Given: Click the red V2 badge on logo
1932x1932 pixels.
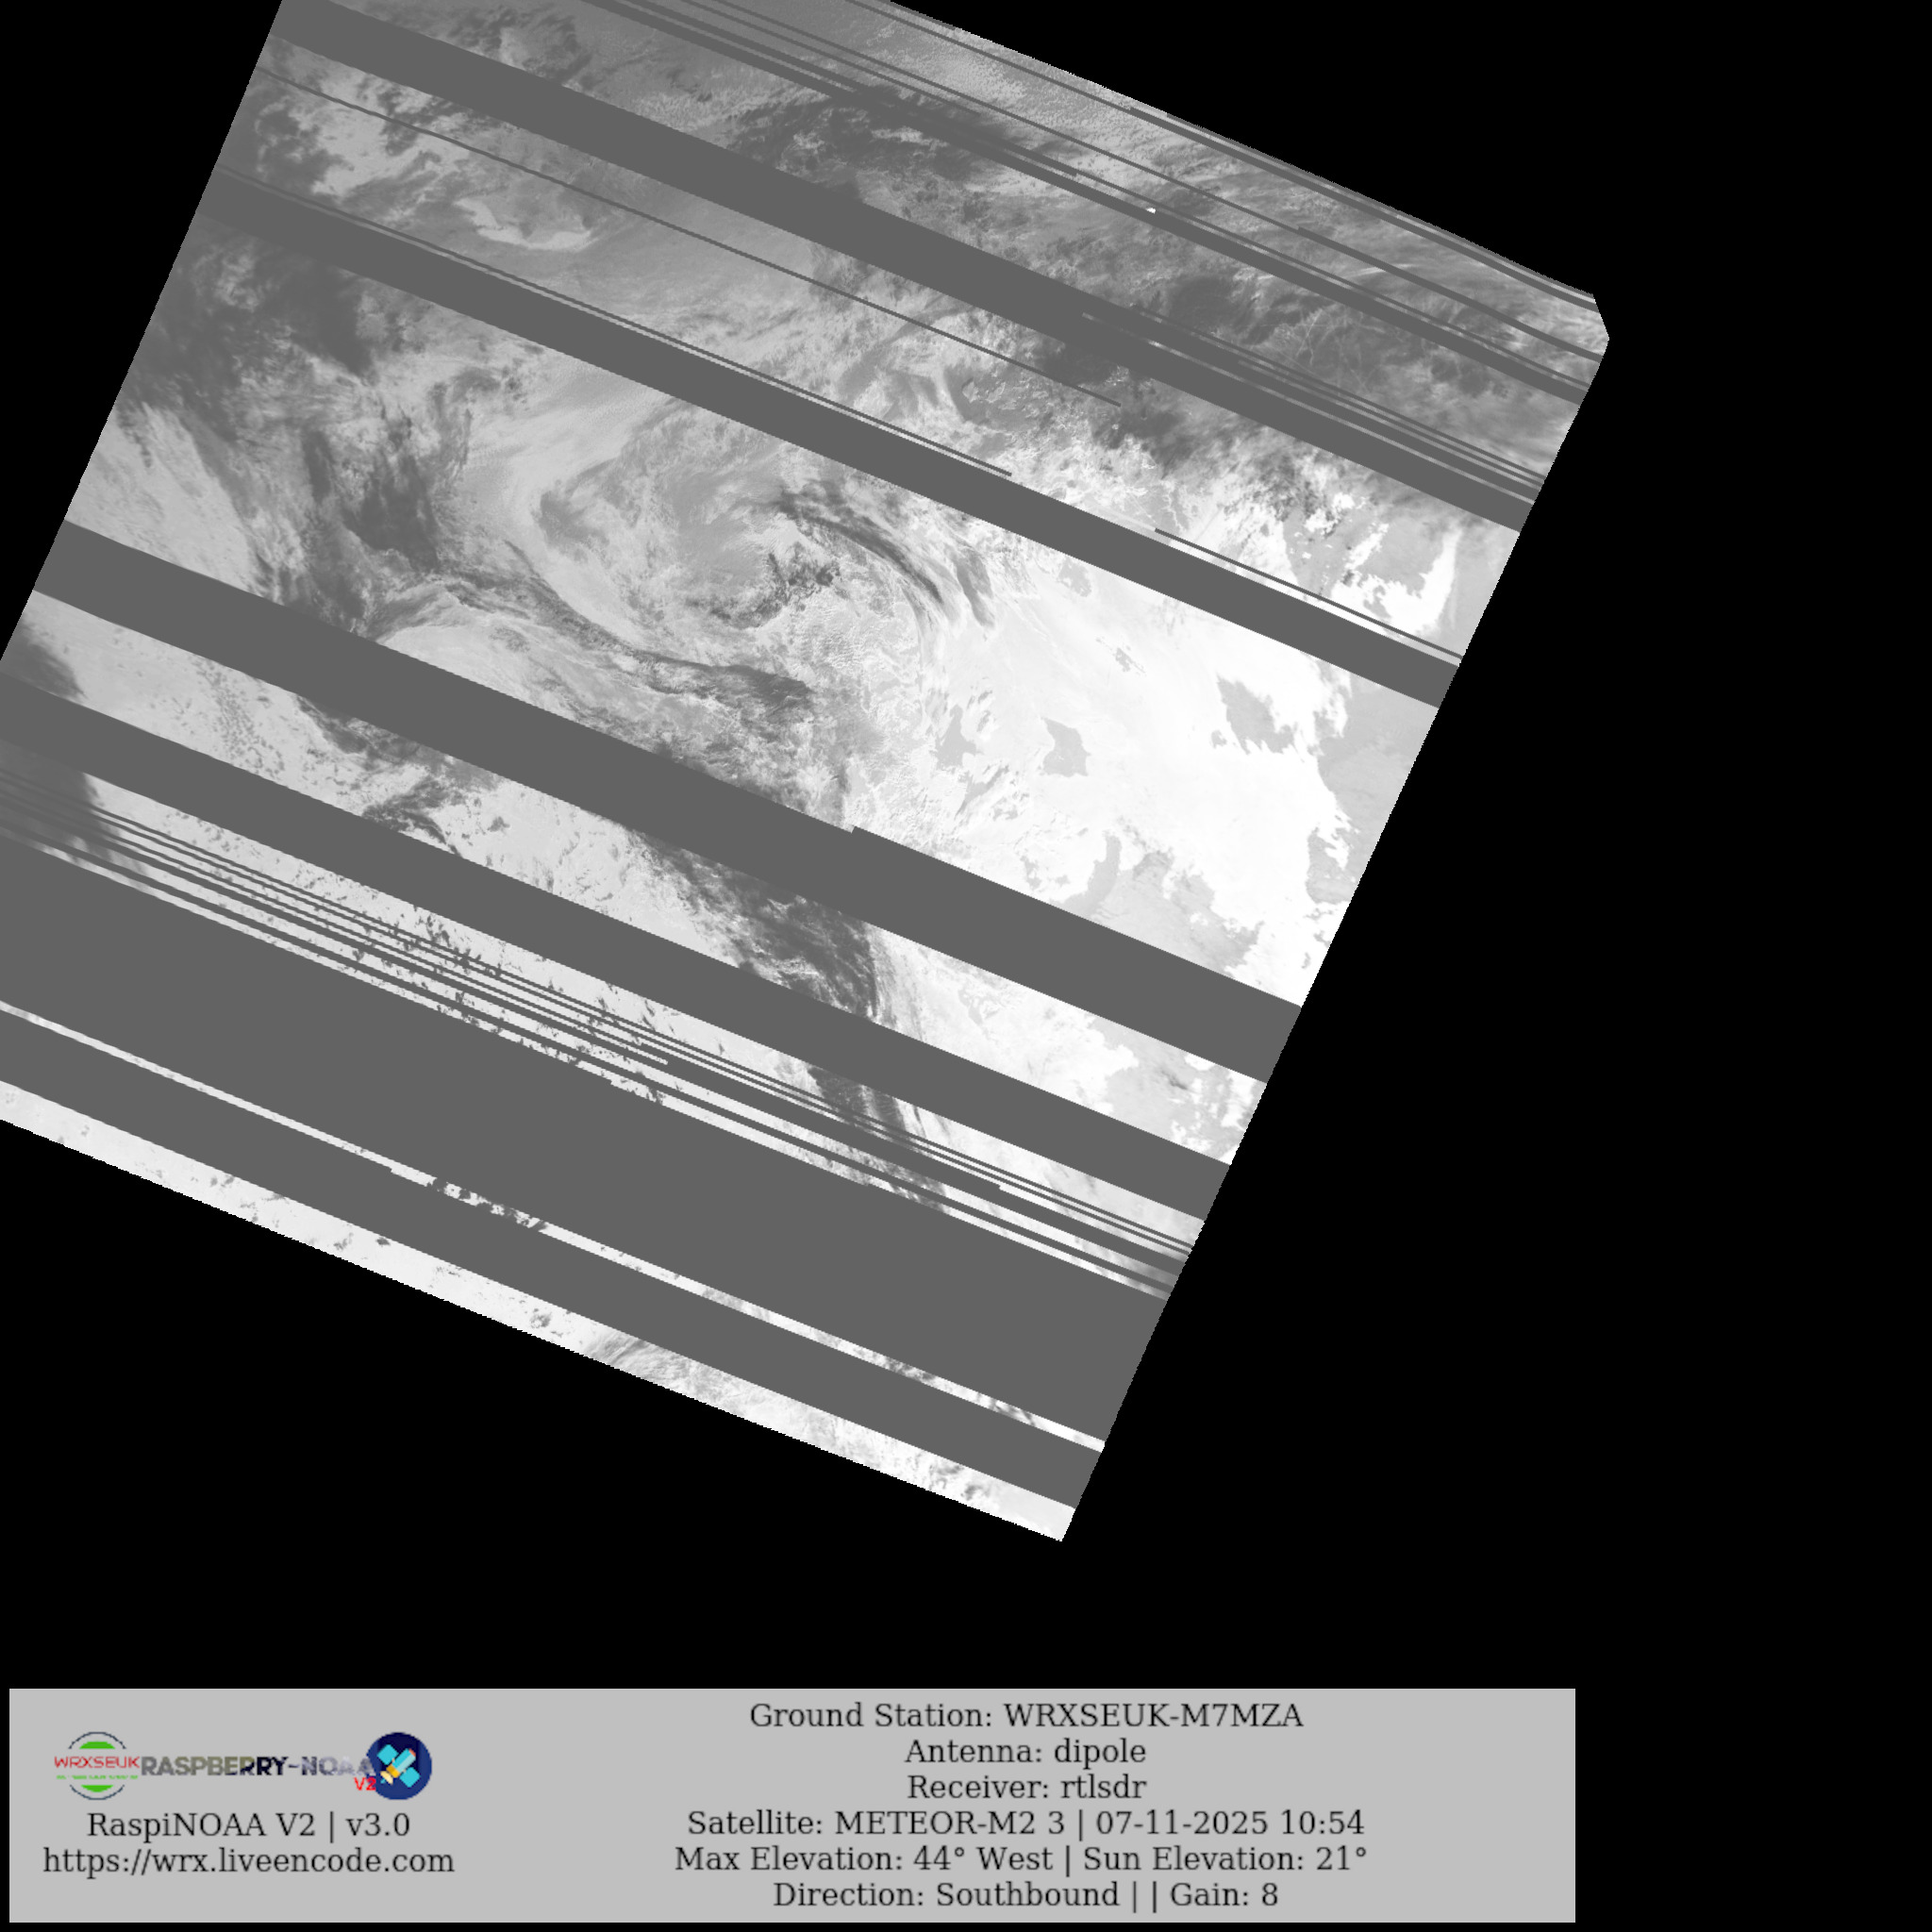Looking at the screenshot, I should click(365, 1783).
